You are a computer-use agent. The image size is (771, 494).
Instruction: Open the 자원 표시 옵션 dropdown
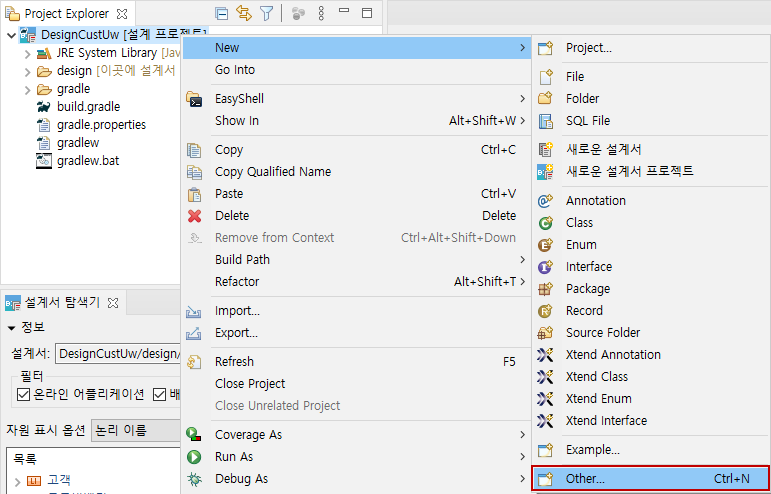point(135,430)
